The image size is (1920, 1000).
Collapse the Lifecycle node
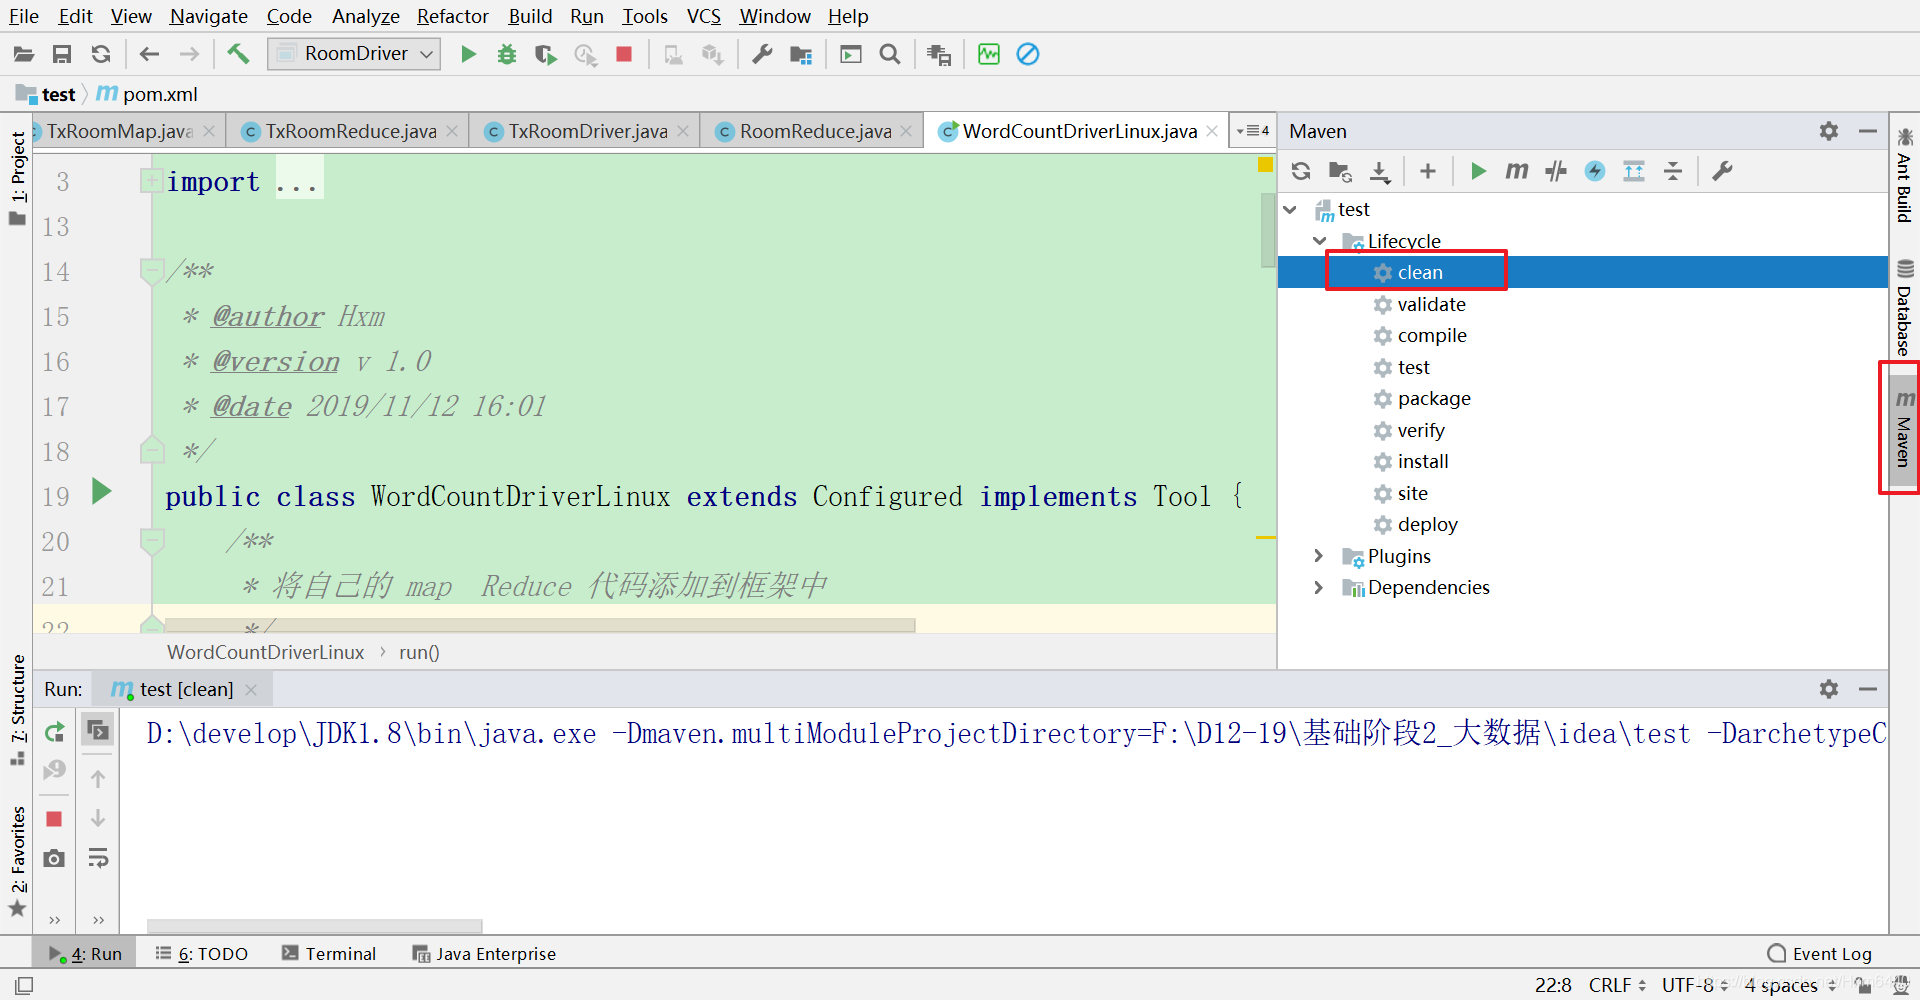1320,241
